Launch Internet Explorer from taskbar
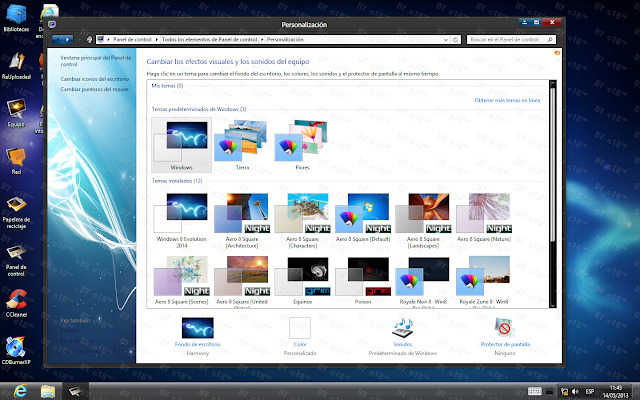The width and height of the screenshot is (640, 400). click(x=19, y=391)
